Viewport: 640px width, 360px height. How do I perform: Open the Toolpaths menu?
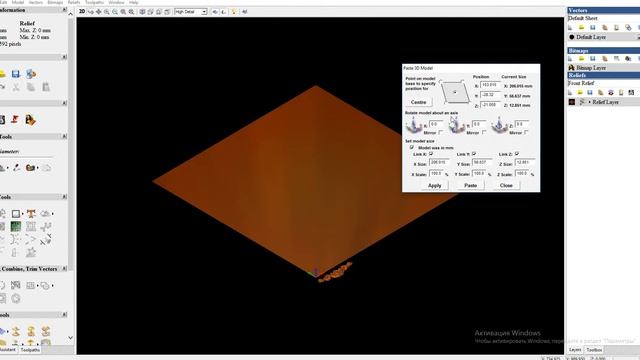point(94,2)
